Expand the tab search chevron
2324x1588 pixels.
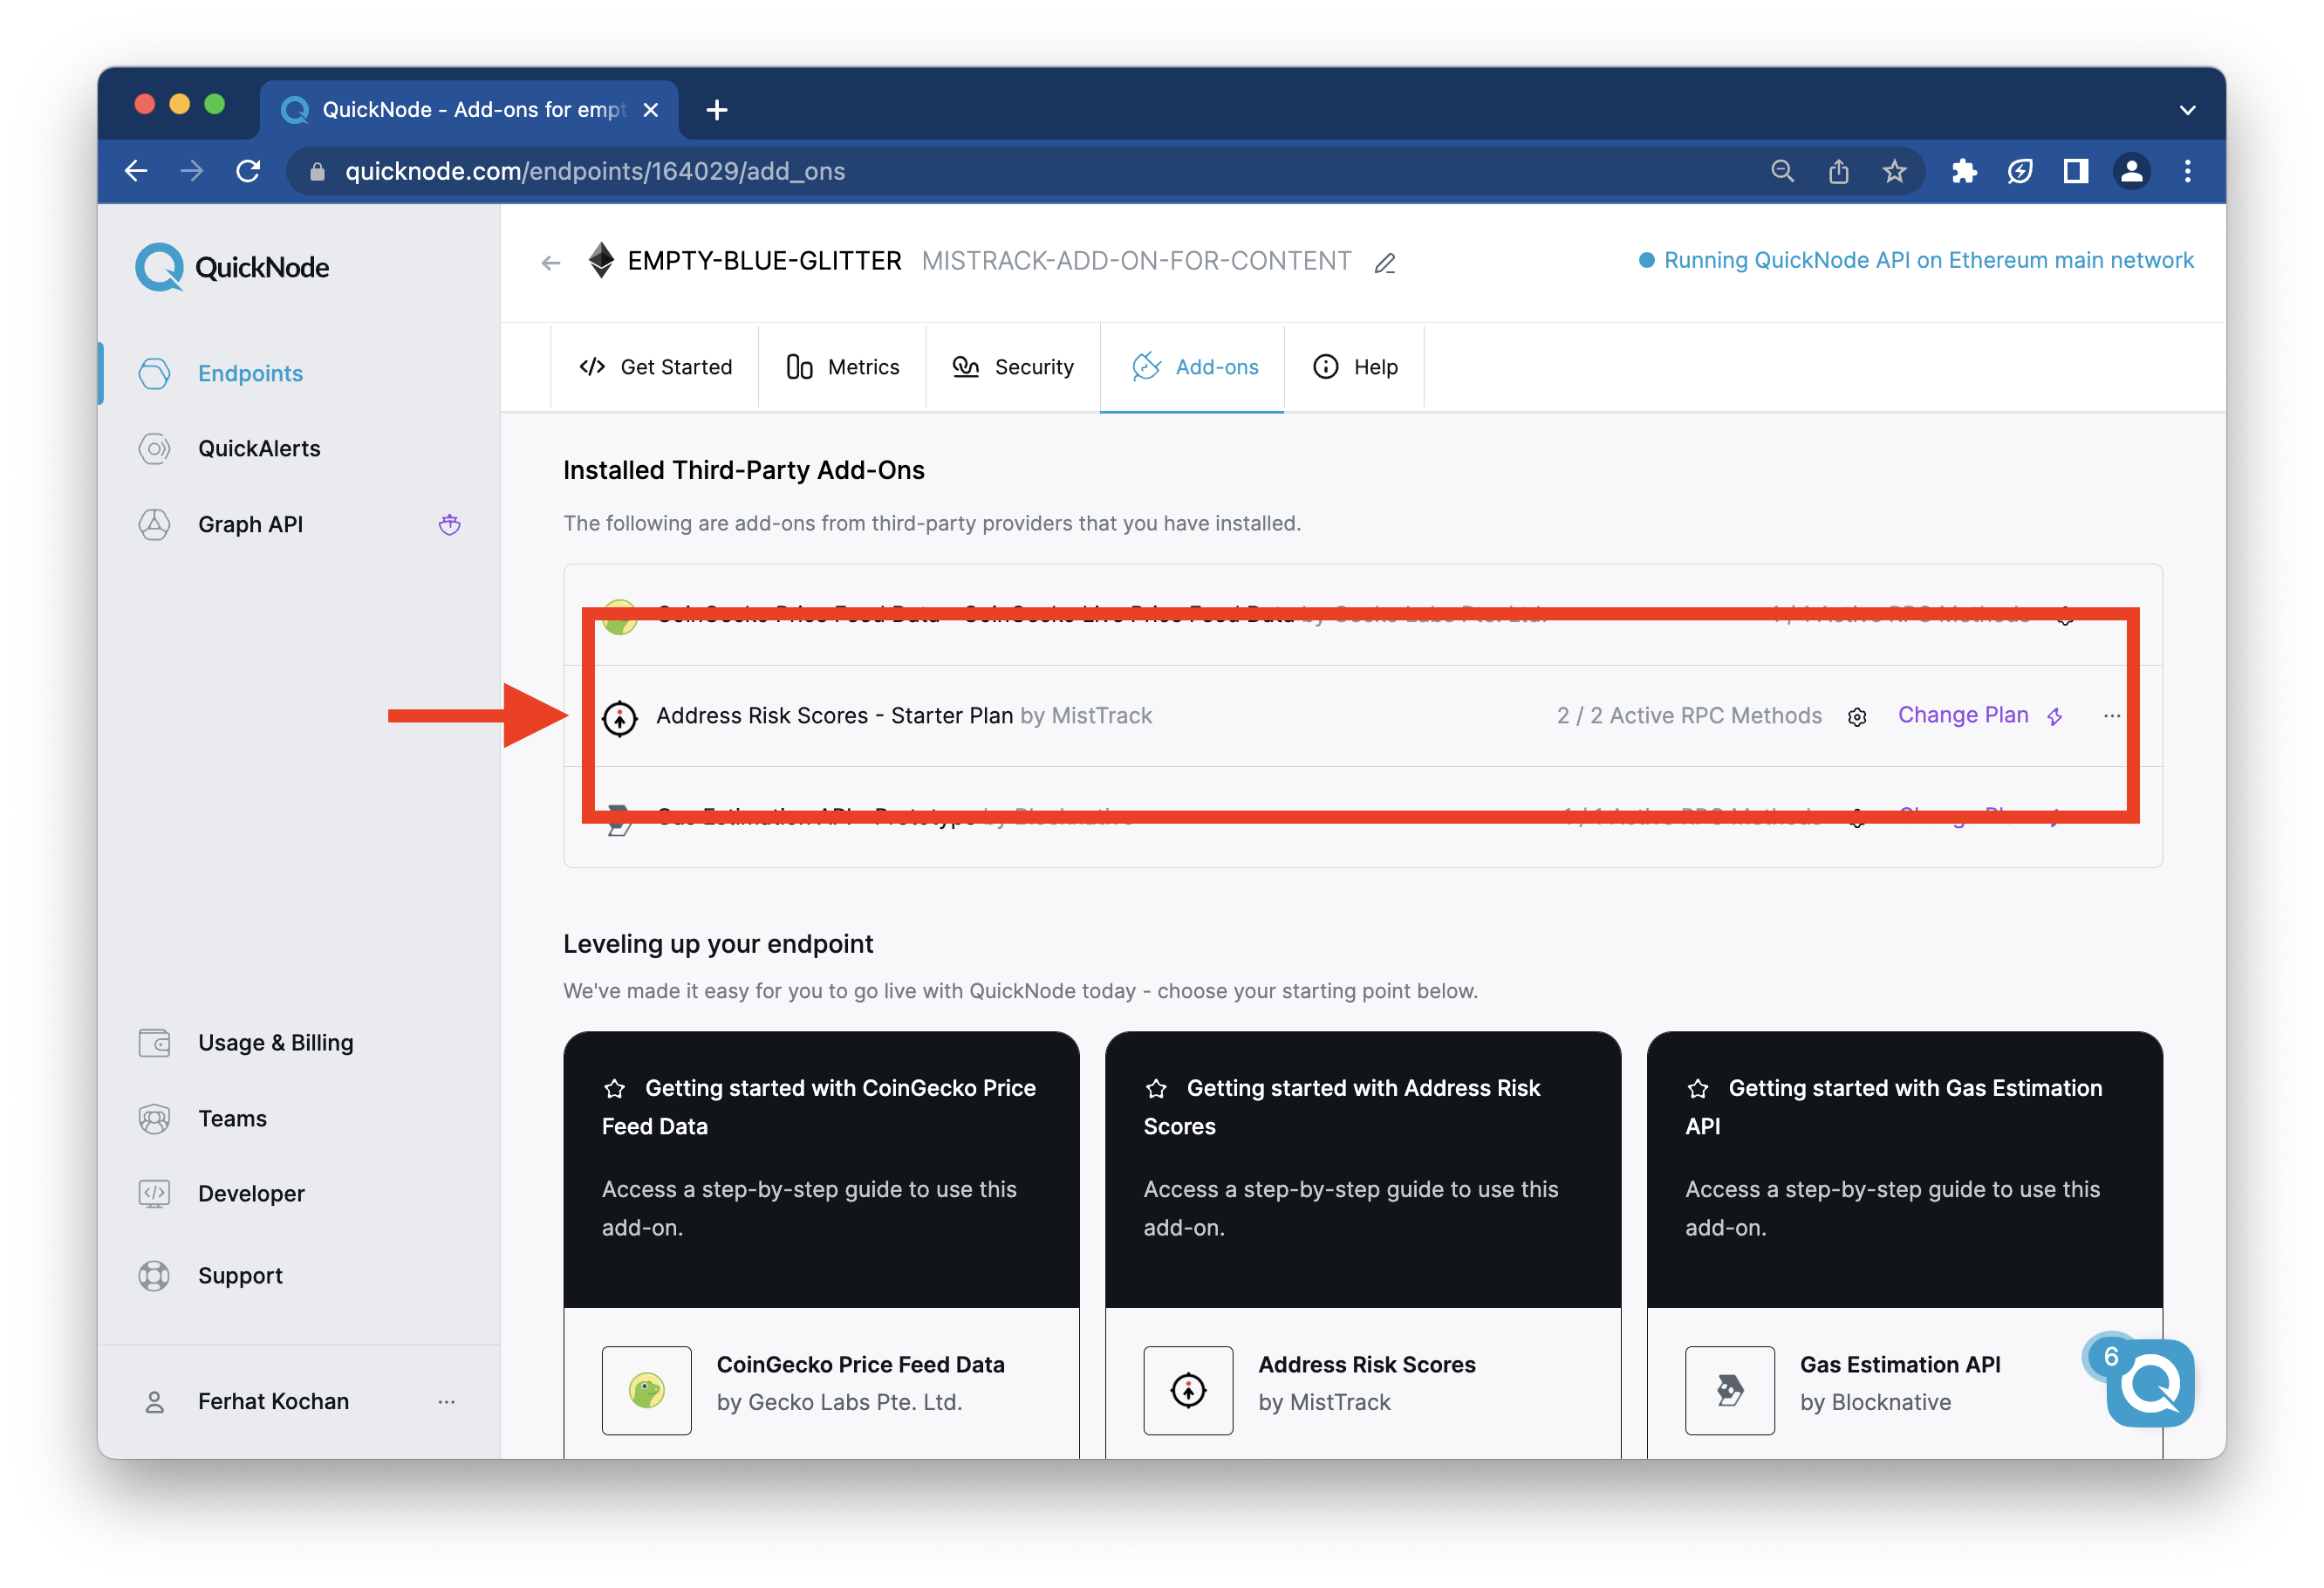[2188, 110]
